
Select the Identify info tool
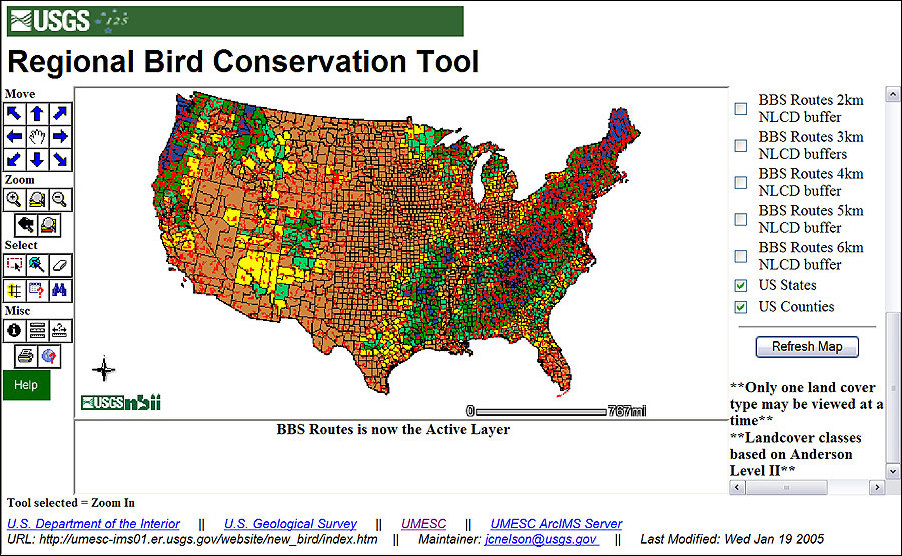[14, 331]
